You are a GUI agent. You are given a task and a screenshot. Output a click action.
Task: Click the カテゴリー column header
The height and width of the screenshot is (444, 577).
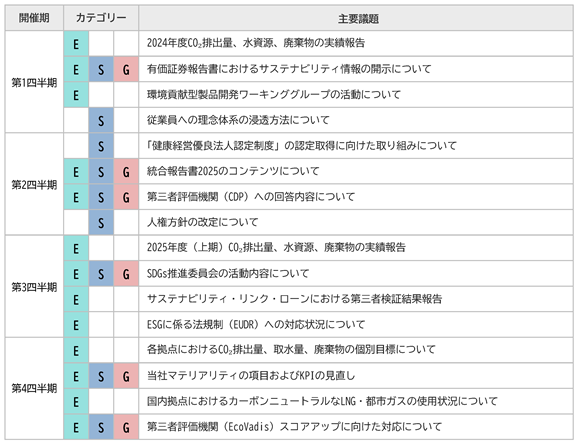tap(101, 18)
